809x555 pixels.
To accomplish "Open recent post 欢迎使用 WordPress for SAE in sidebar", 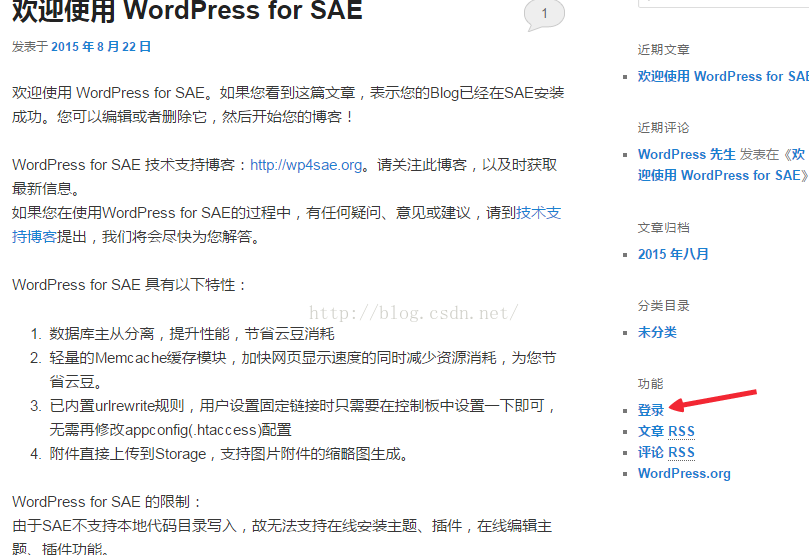I will pos(723,76).
